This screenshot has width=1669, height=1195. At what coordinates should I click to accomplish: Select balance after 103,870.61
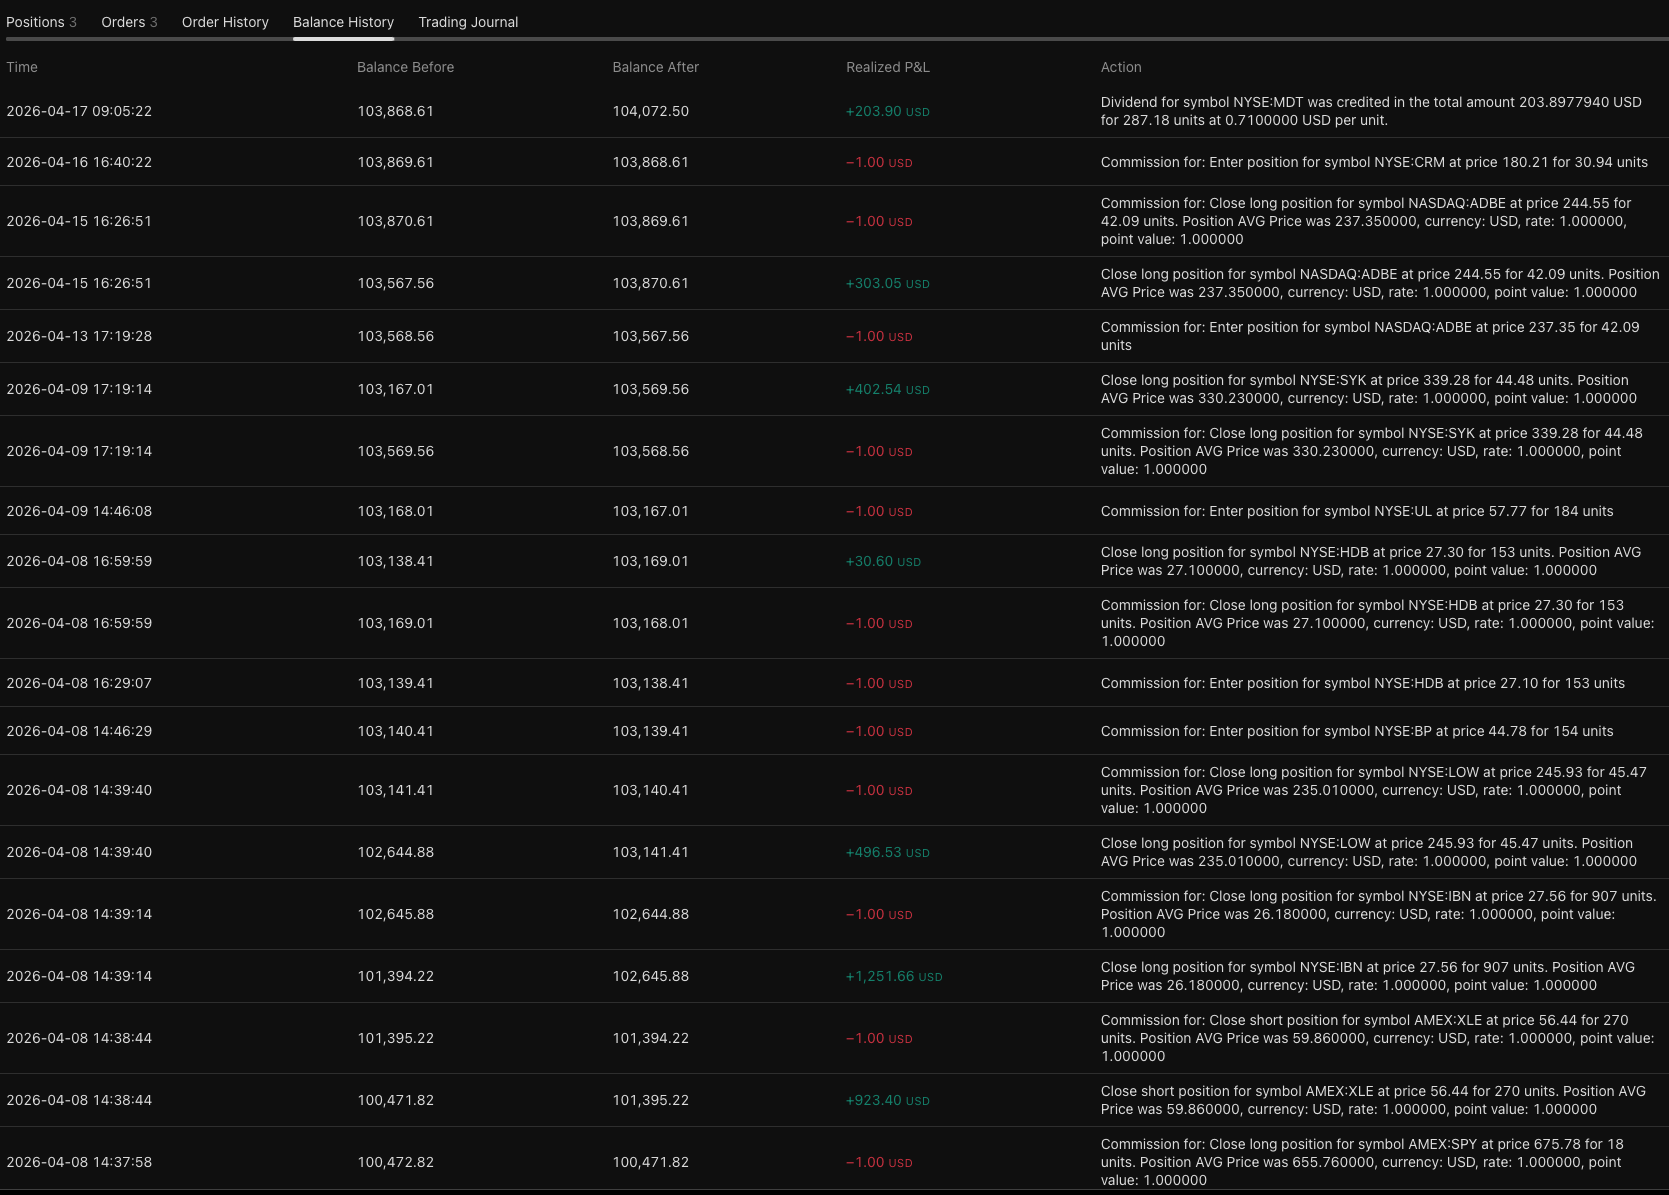click(x=651, y=283)
